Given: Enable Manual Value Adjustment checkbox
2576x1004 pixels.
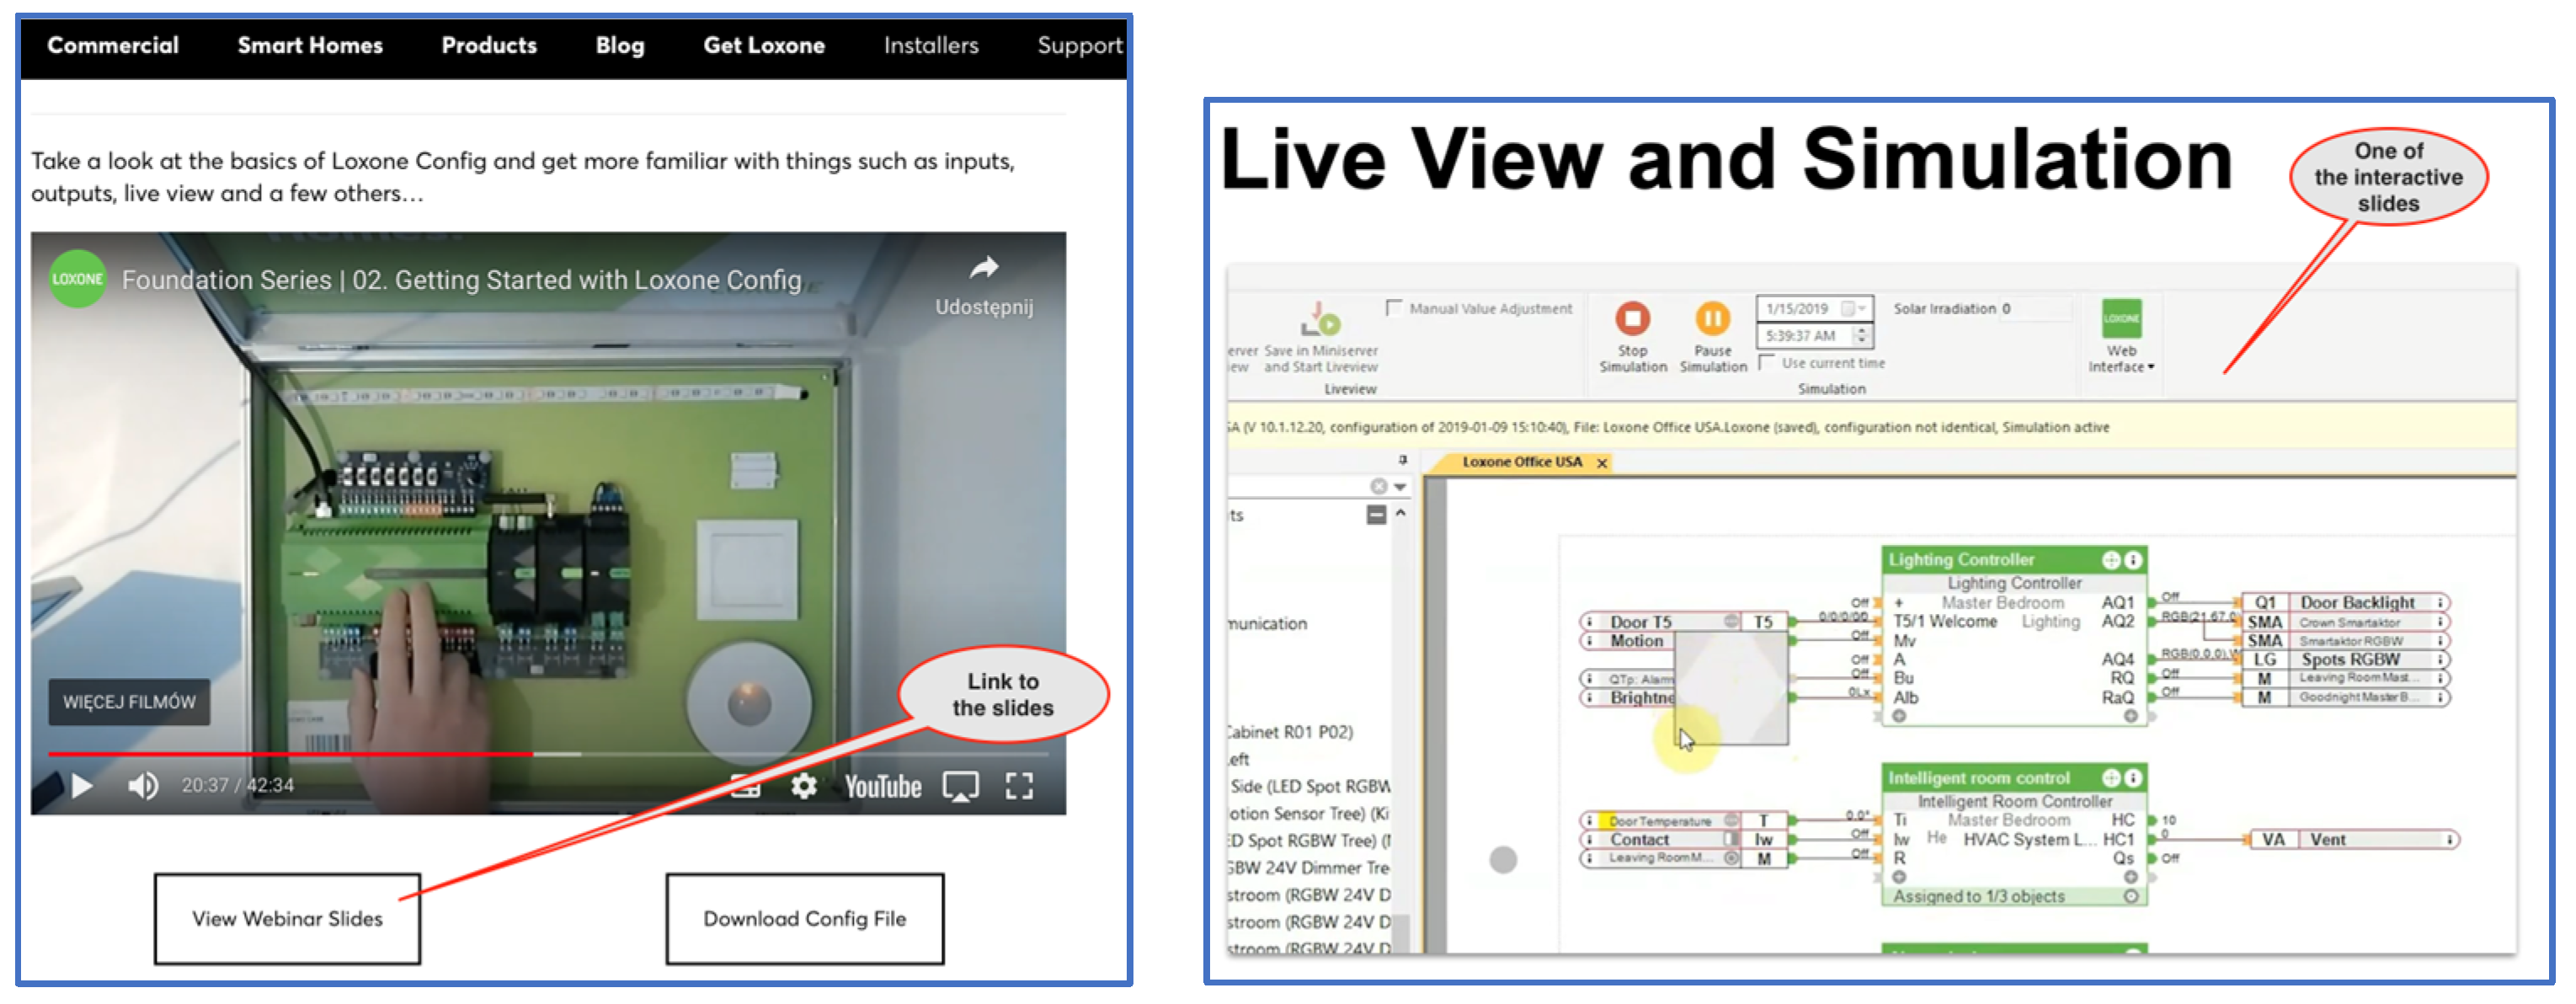Looking at the screenshot, I should tap(1395, 308).
